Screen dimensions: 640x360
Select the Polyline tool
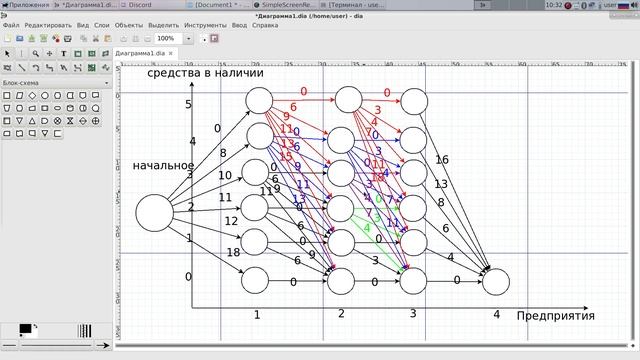pos(64,67)
